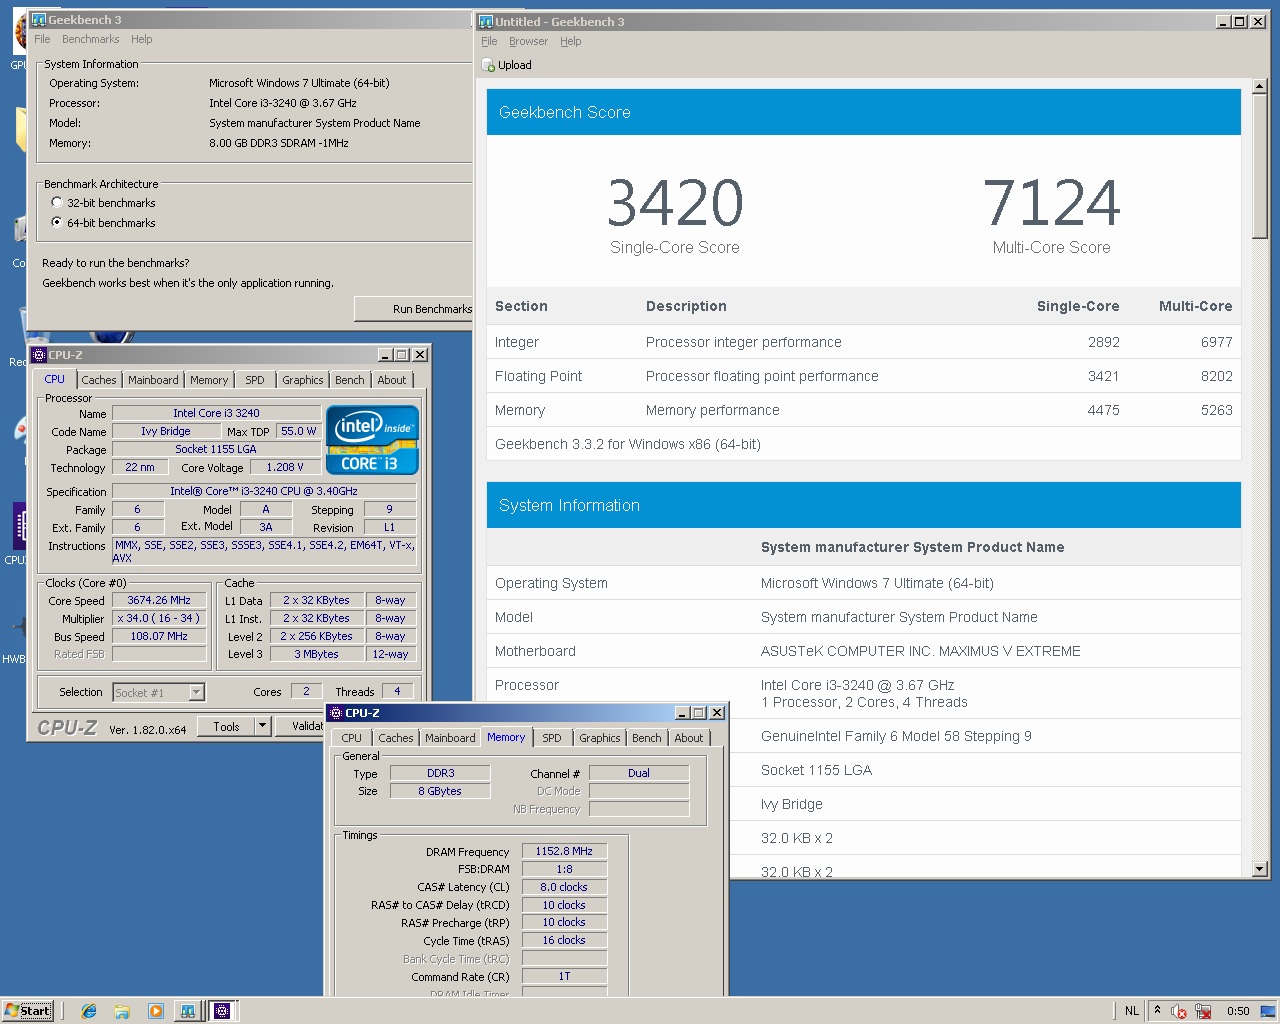Image resolution: width=1280 pixels, height=1024 pixels.
Task: Click Command Rate 1T value
Action: point(564,976)
